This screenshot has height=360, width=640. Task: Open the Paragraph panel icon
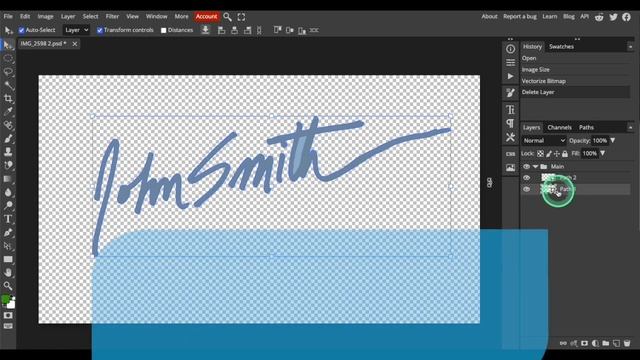pyautogui.click(x=510, y=123)
